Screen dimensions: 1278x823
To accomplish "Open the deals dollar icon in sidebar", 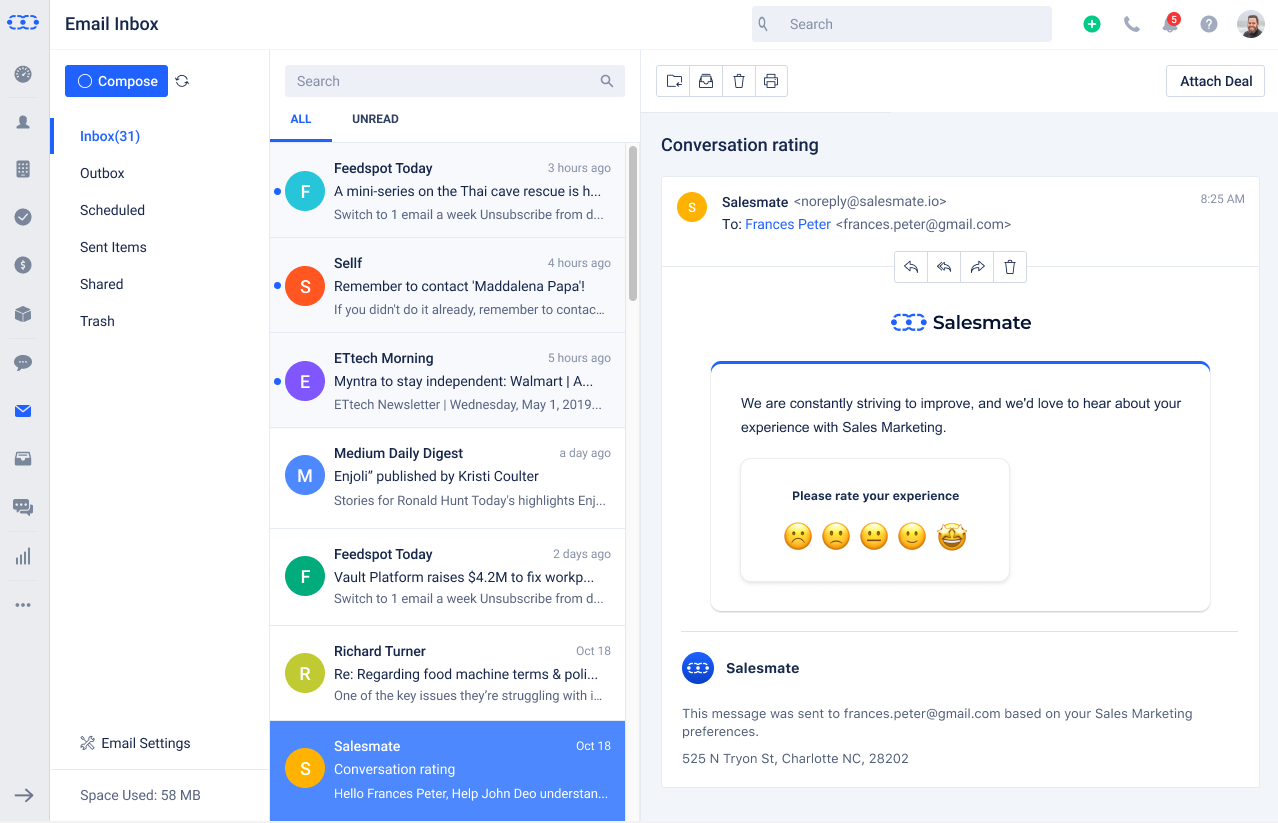I will 23,265.
